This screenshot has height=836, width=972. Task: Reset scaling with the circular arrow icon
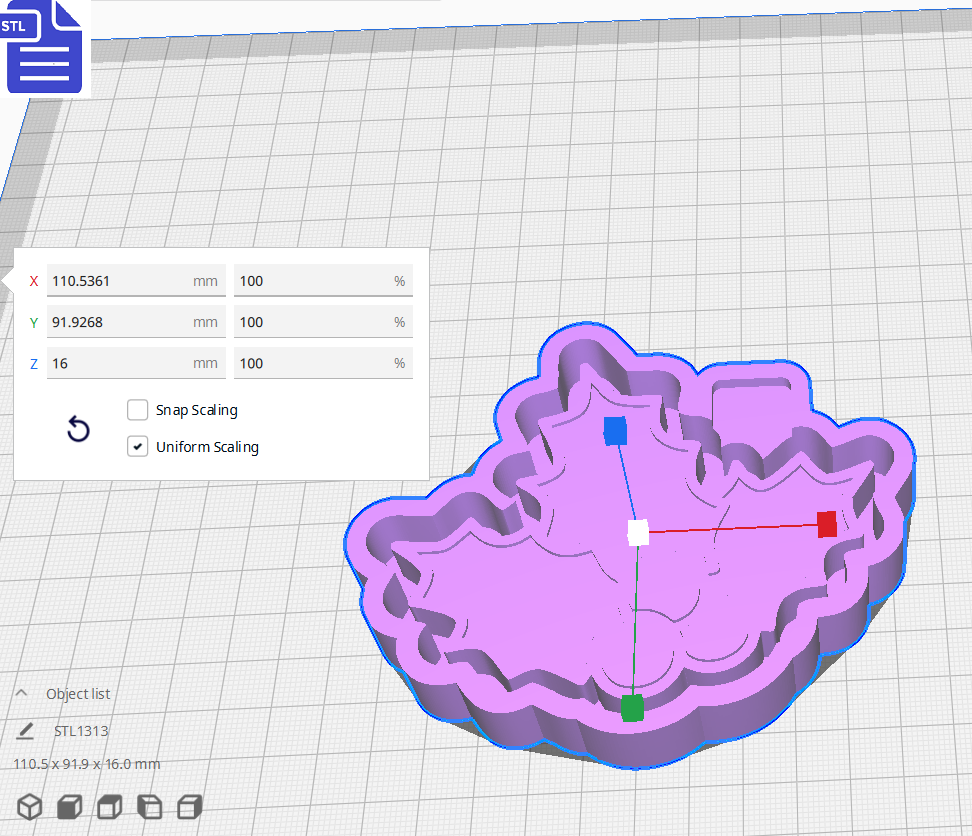coord(78,428)
